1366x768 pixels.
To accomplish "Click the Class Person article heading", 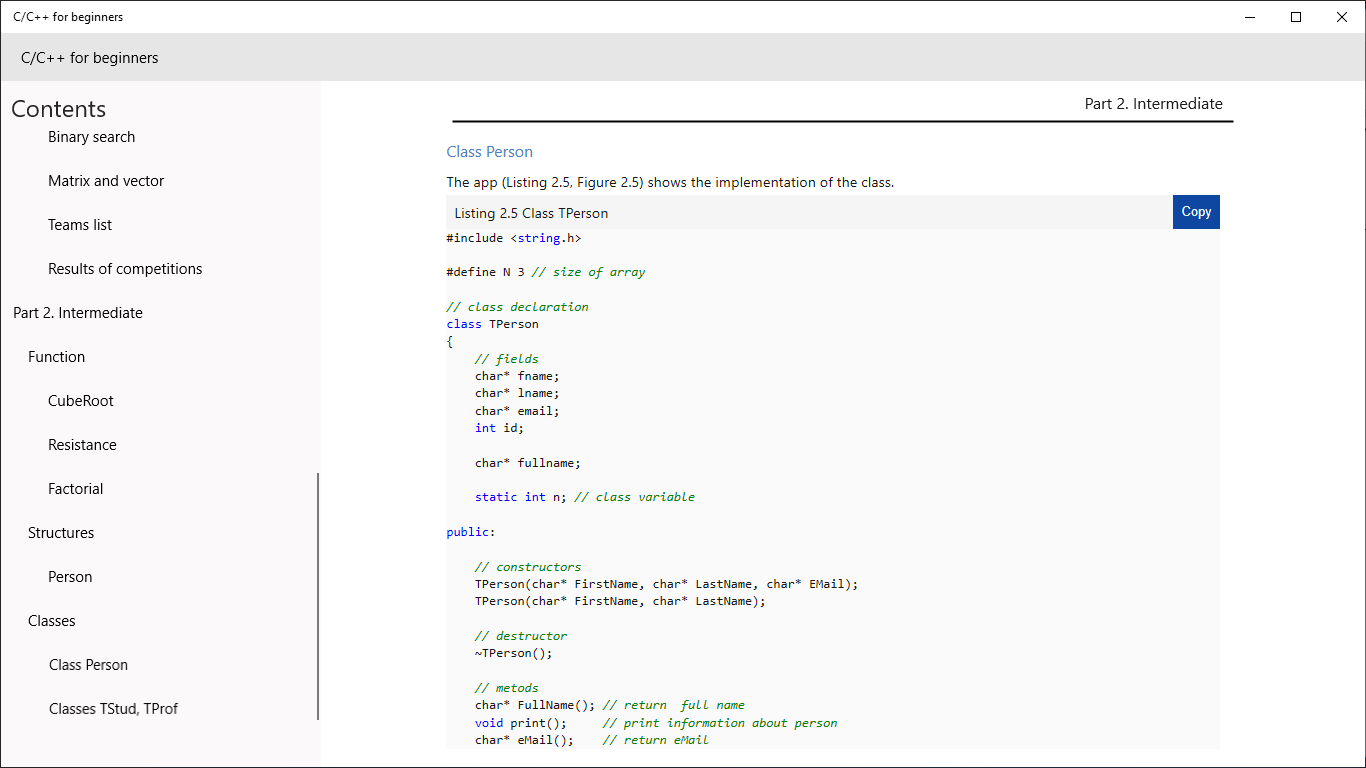I will click(x=489, y=151).
